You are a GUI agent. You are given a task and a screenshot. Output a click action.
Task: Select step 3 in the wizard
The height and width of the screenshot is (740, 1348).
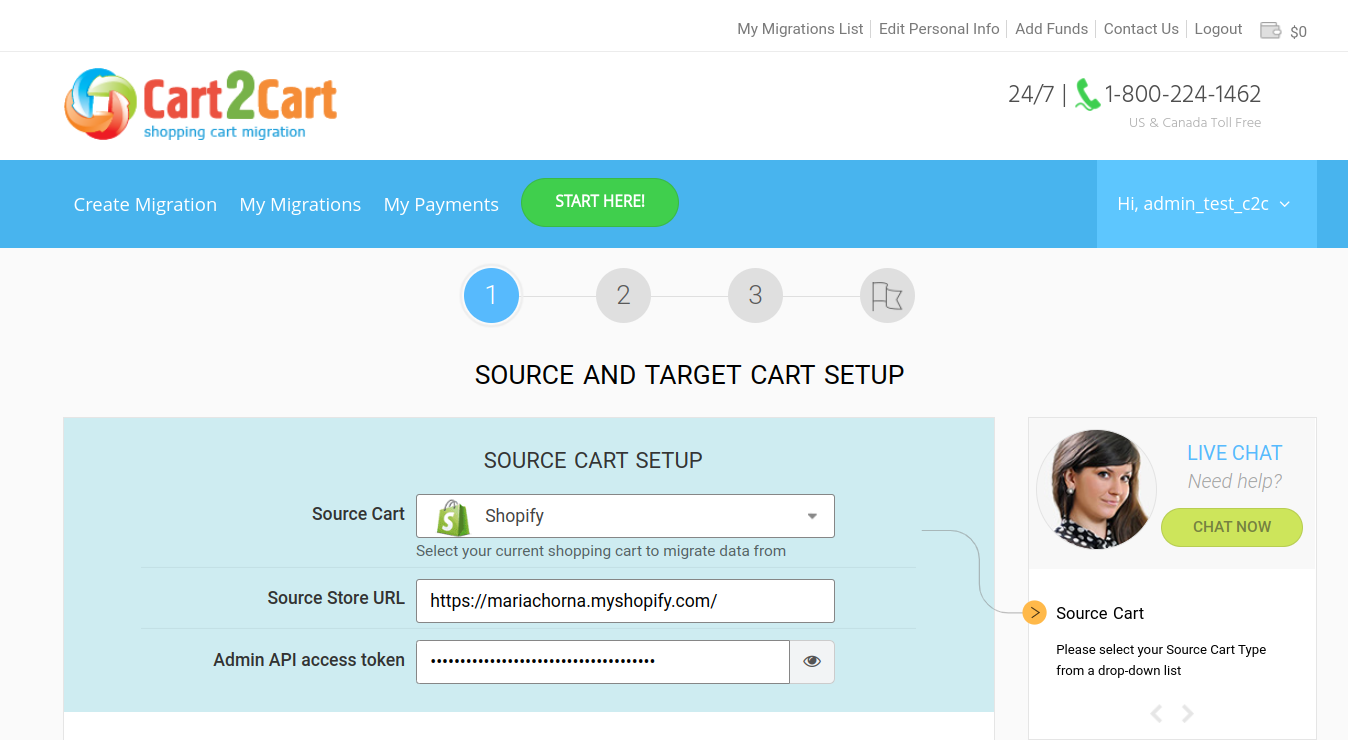(755, 296)
